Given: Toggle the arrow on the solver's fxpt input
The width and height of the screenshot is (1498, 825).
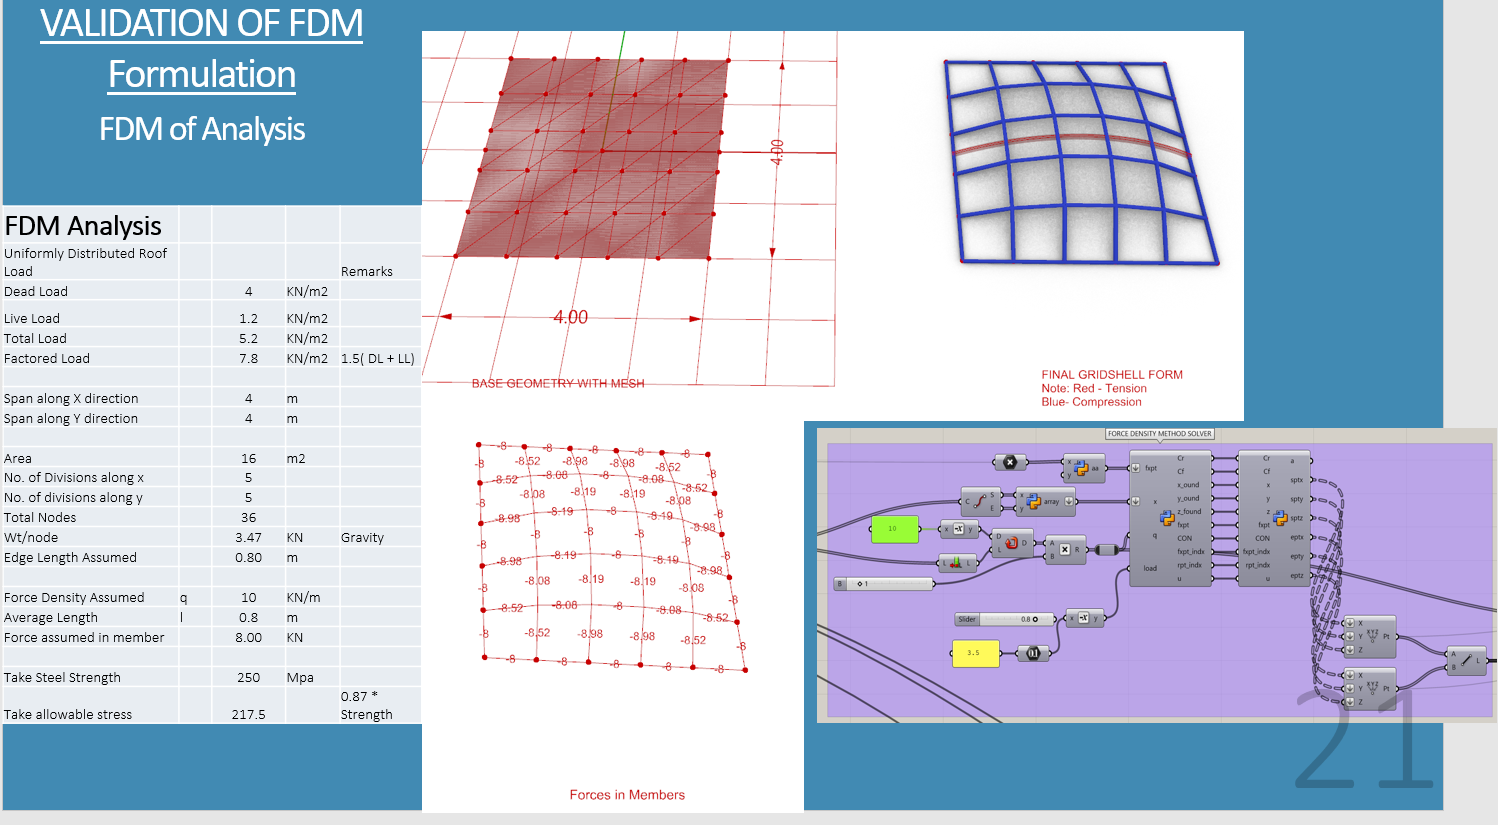Looking at the screenshot, I should click(x=1134, y=468).
